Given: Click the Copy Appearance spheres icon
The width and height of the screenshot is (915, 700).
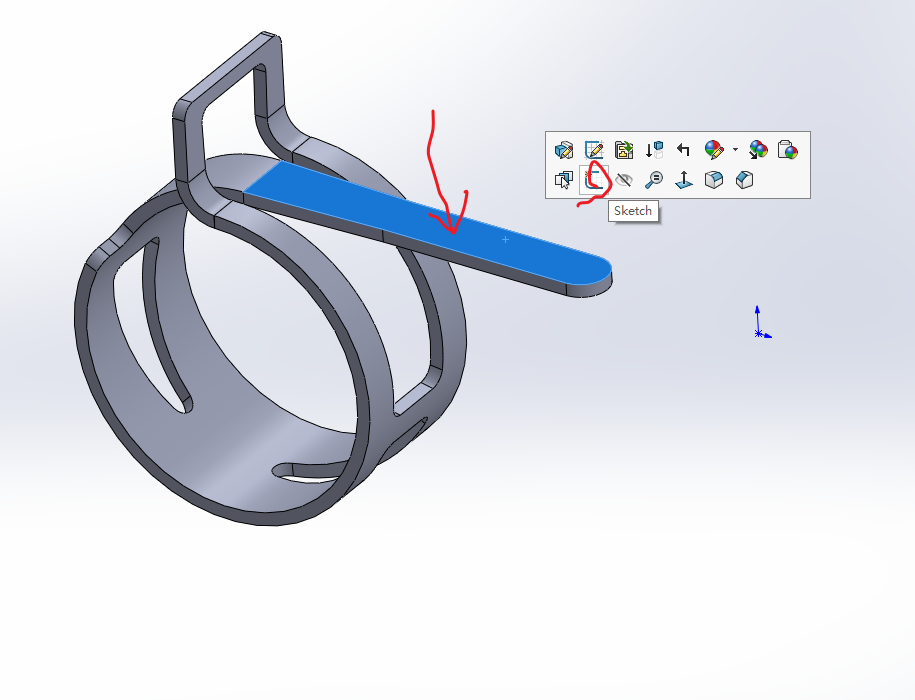Looking at the screenshot, I should click(x=759, y=150).
